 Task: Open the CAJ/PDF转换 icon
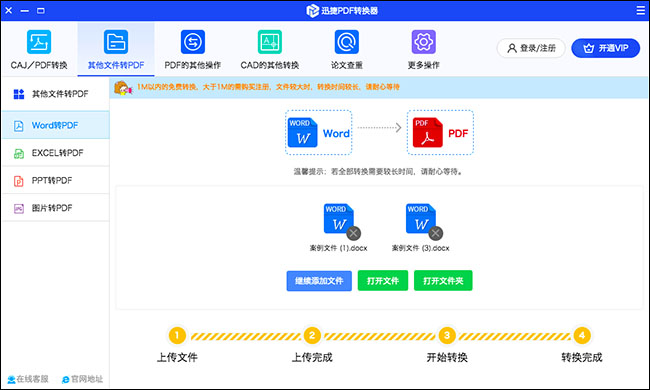(x=39, y=42)
